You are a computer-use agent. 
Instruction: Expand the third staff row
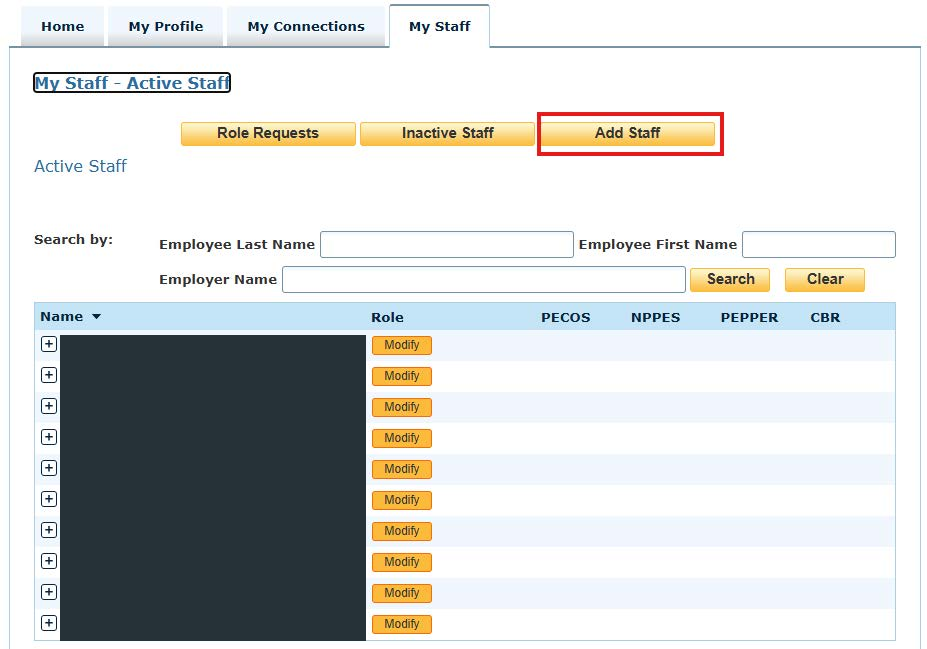pos(49,406)
